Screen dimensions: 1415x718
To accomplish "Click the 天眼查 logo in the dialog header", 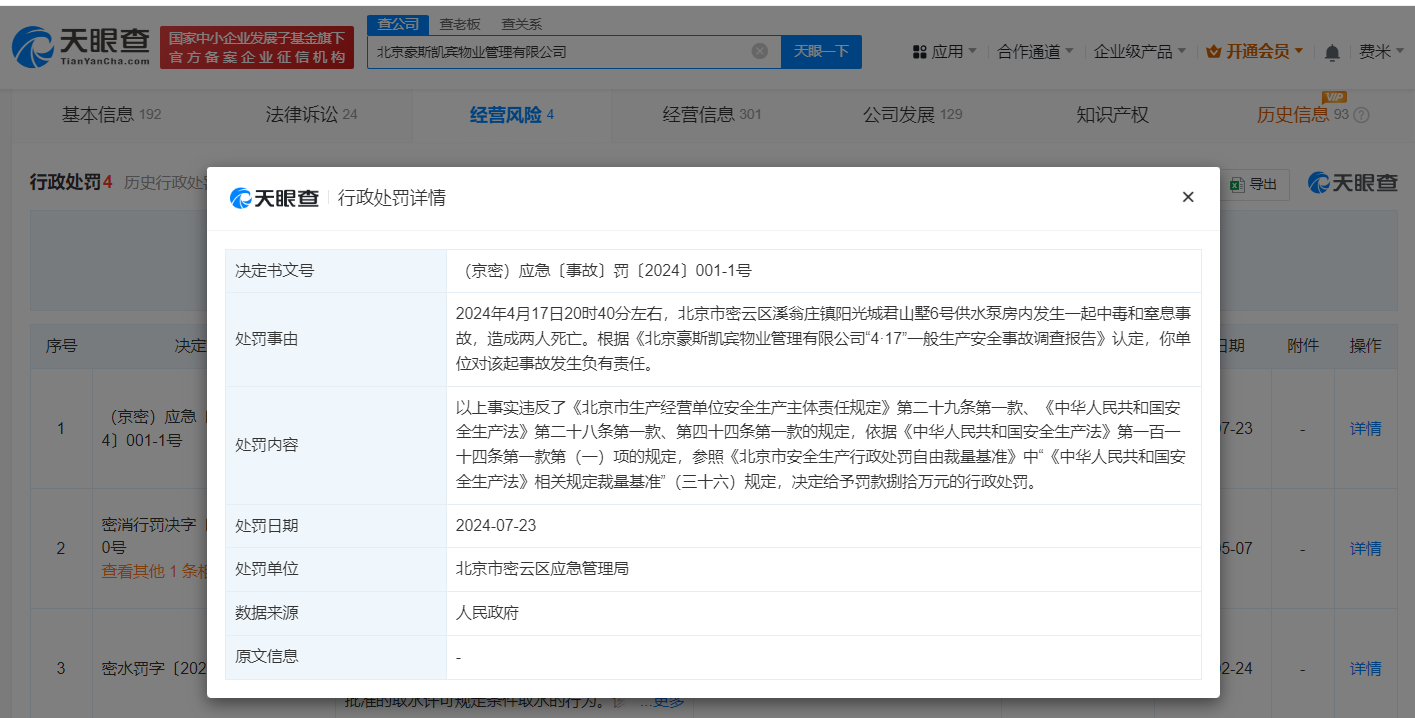I will click(276, 197).
